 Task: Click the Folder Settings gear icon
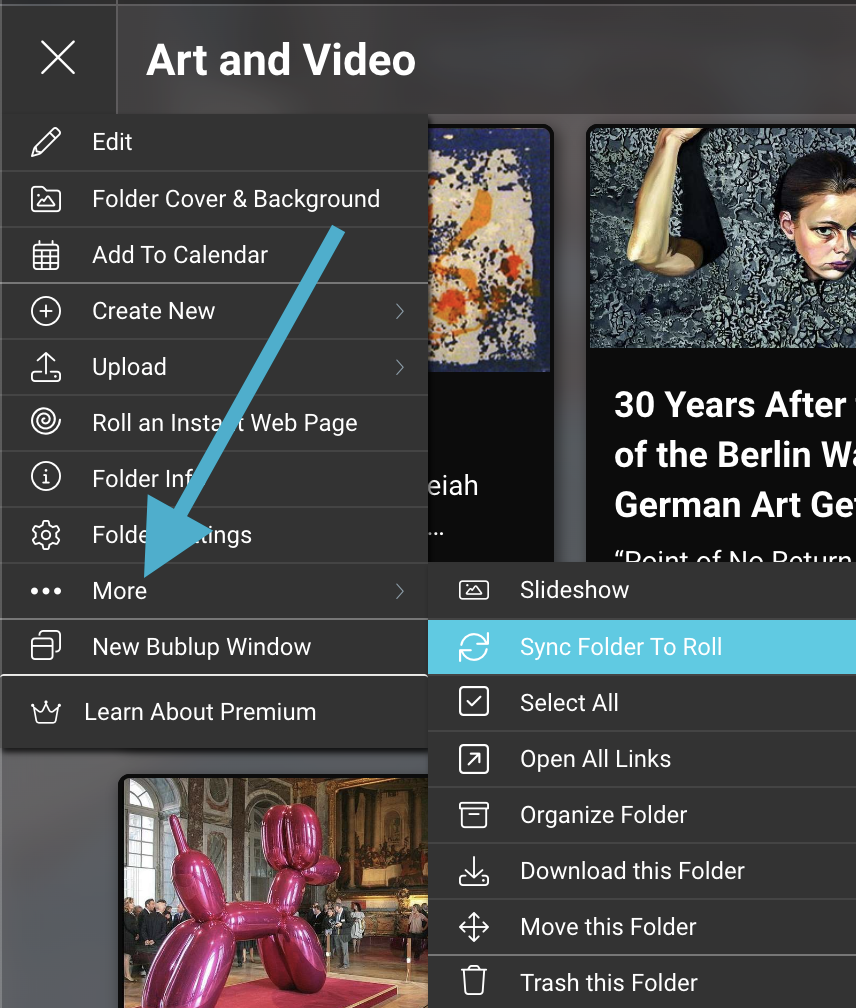(46, 535)
